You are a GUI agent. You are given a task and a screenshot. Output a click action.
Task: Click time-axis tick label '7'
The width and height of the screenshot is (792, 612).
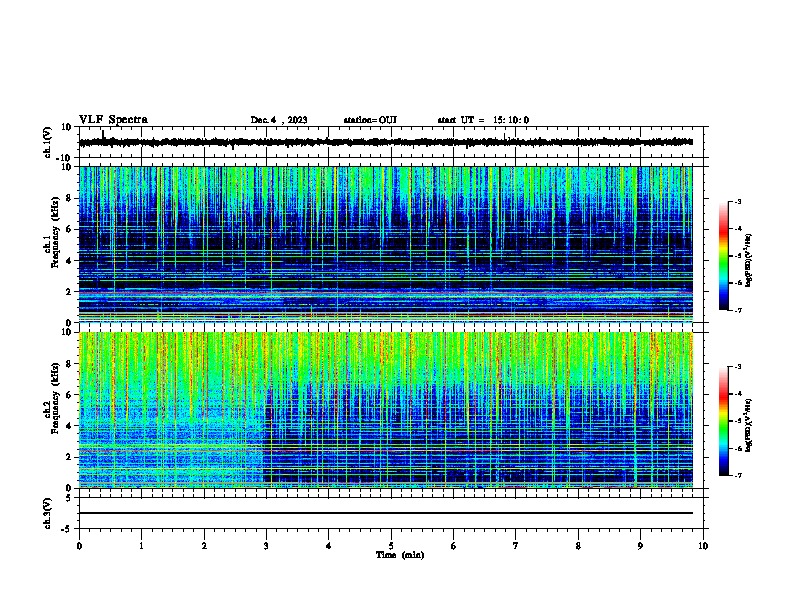[x=516, y=546]
